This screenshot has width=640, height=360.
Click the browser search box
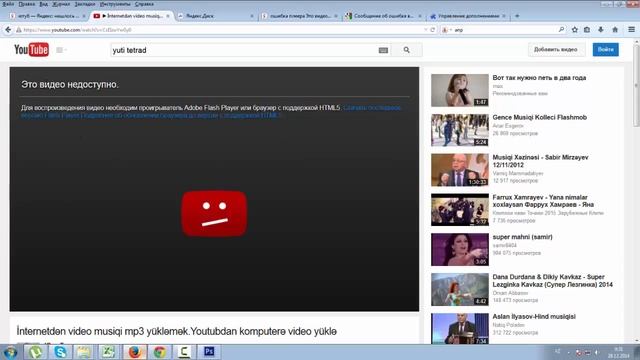(x=504, y=30)
